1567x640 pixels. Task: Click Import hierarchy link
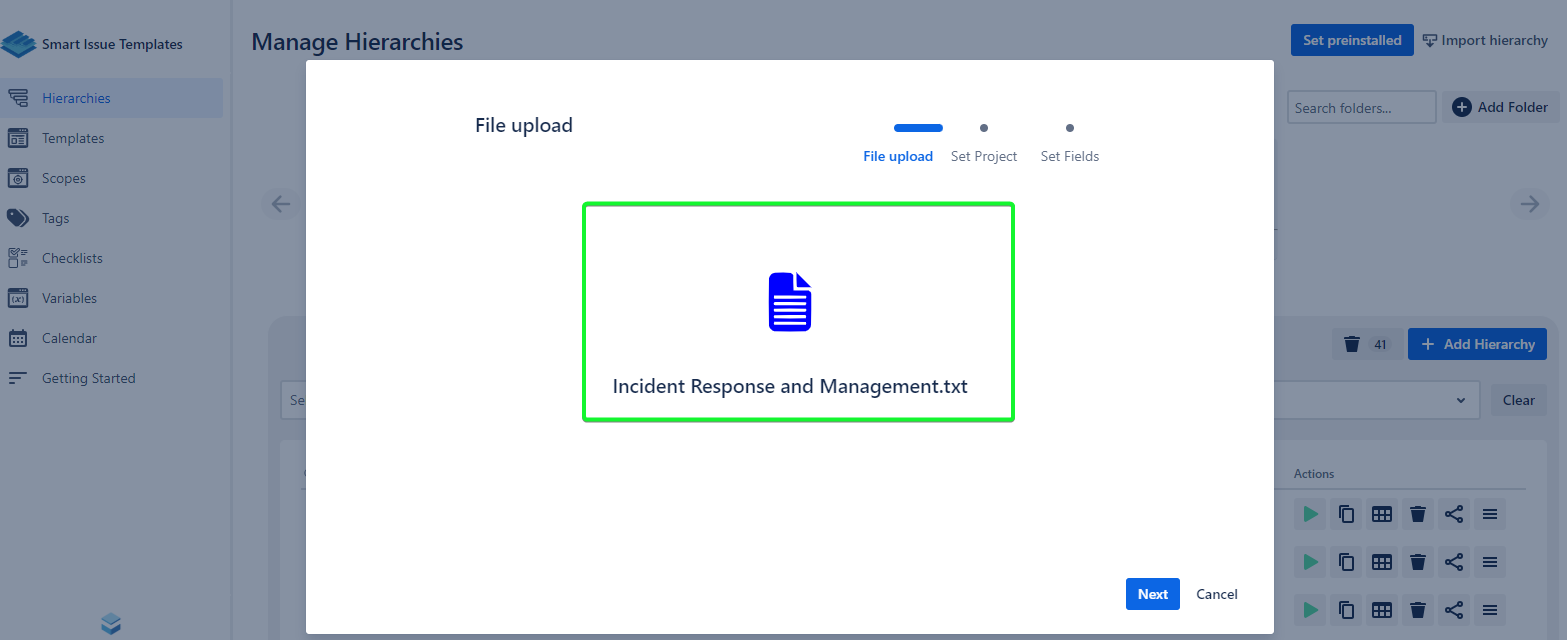1484,40
